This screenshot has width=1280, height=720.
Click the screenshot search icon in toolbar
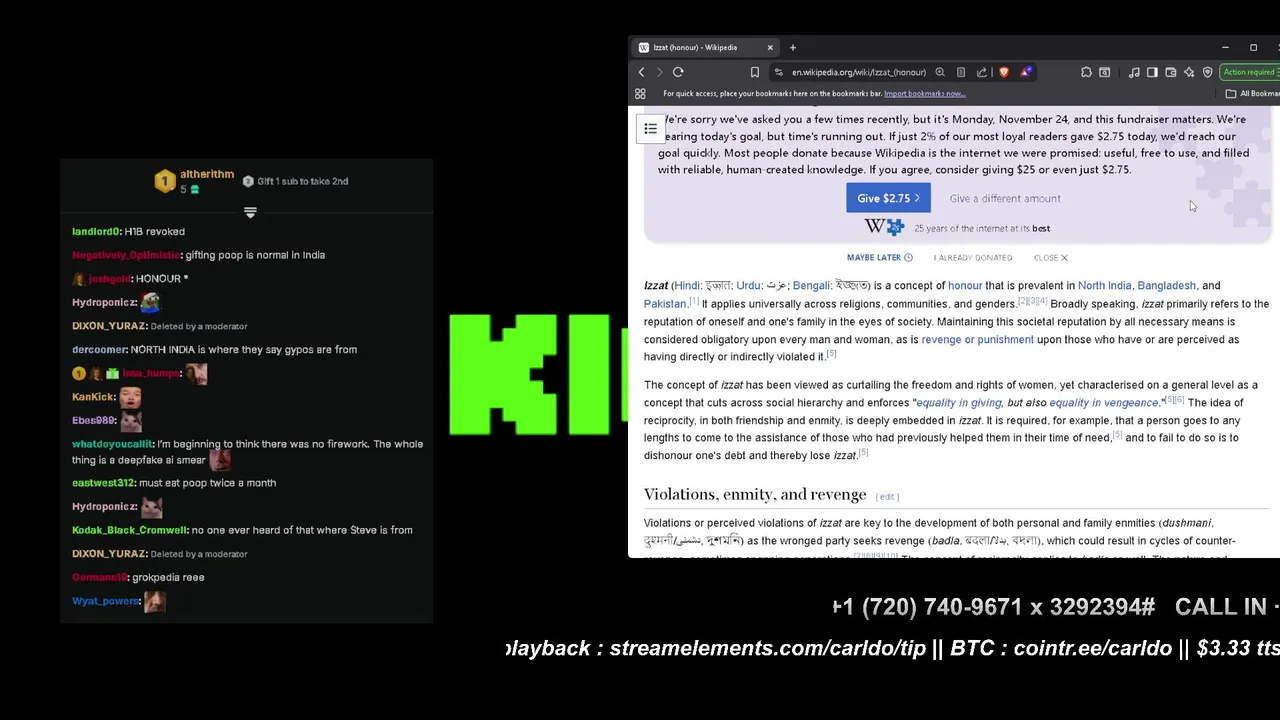pos(1105,72)
